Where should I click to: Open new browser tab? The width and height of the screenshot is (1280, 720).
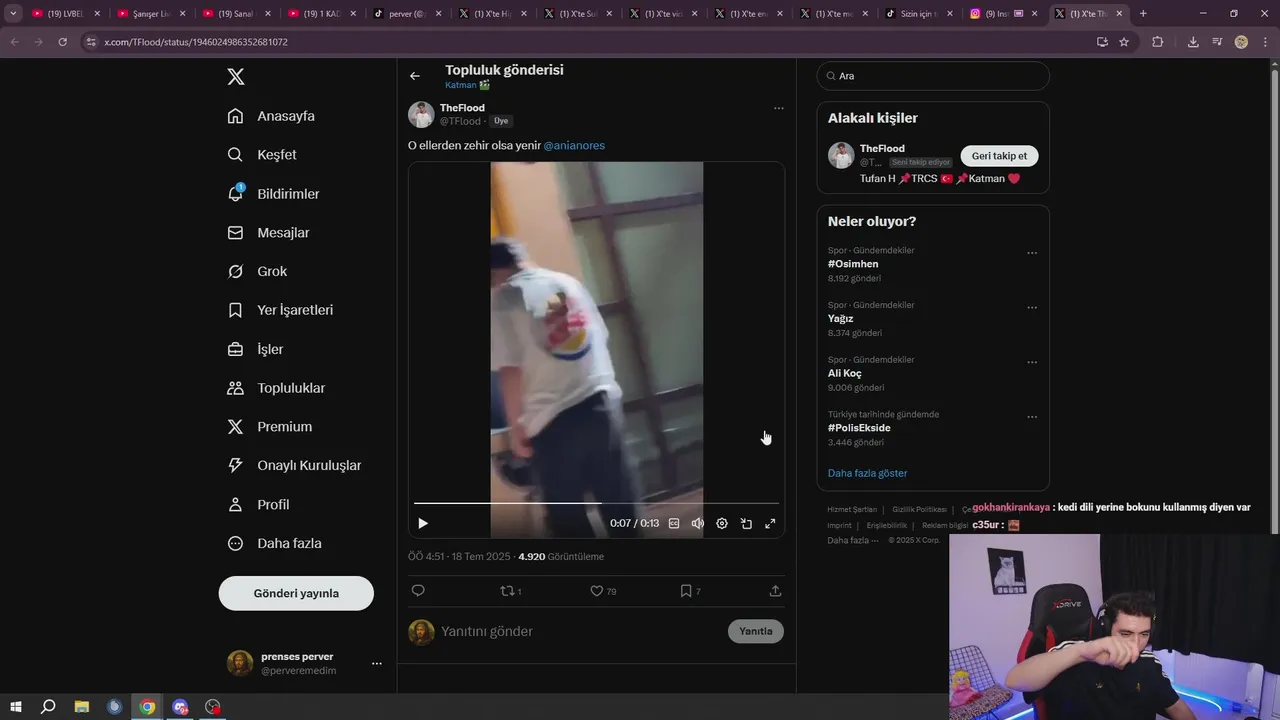coord(1143,14)
